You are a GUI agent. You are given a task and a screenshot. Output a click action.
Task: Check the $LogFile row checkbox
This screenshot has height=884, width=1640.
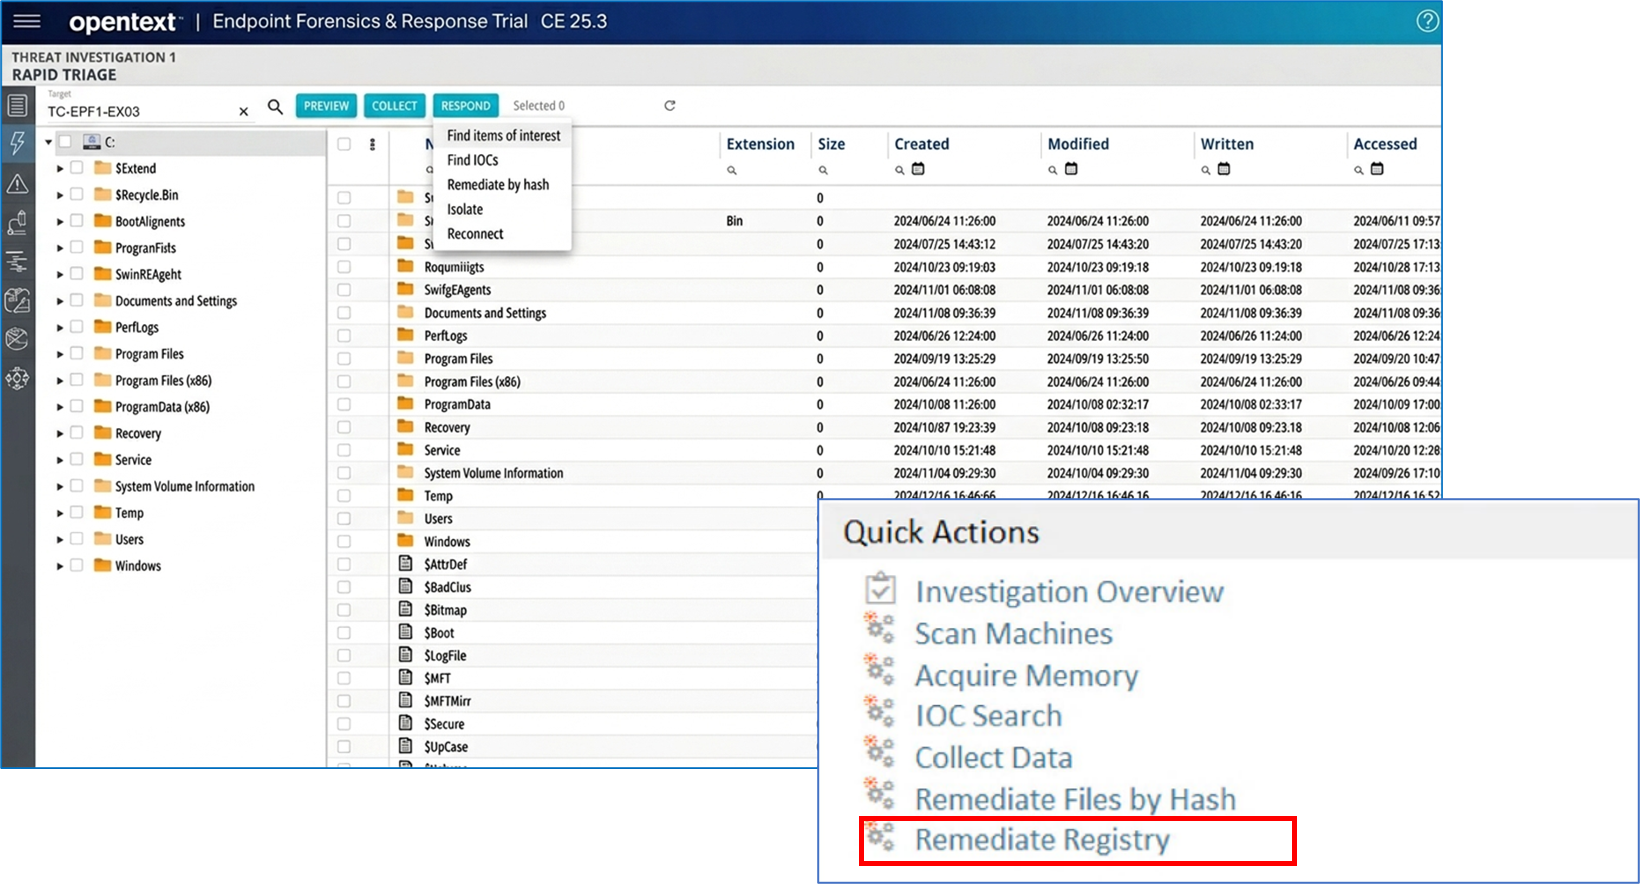[x=344, y=656]
